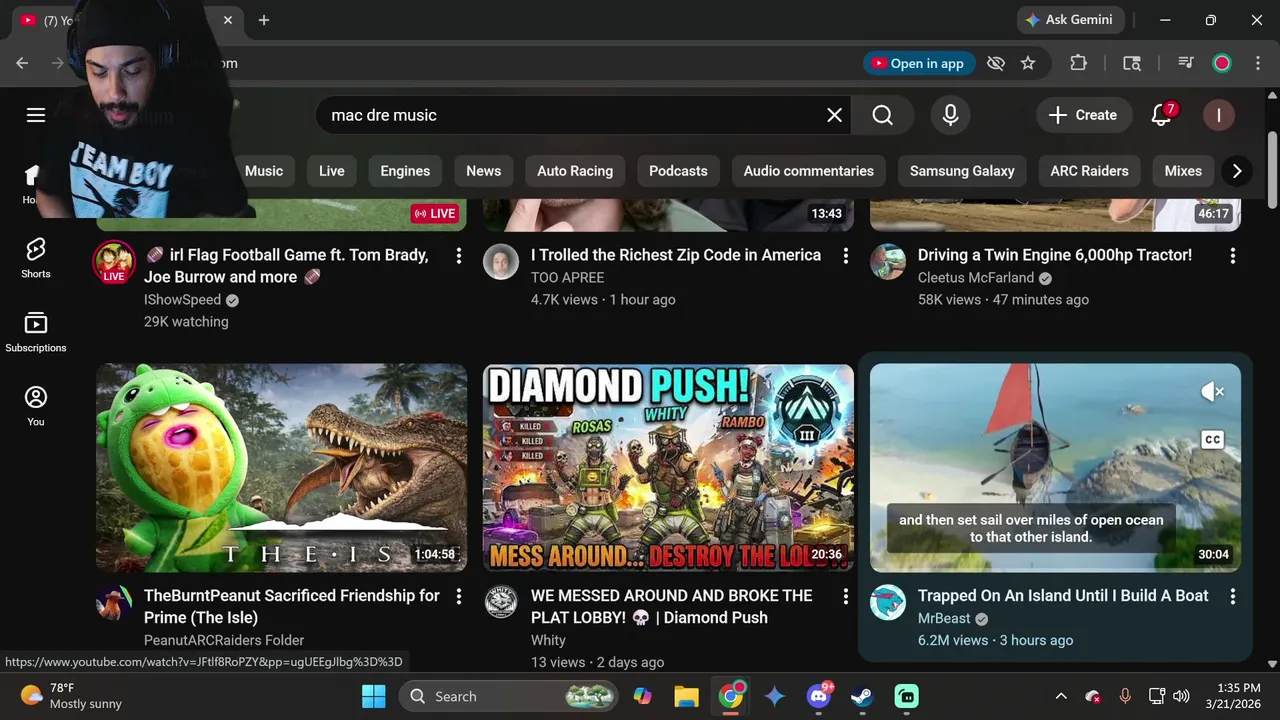Image resolution: width=1280 pixels, height=720 pixels.
Task: Select the Samsung Galaxy chip
Action: [962, 171]
